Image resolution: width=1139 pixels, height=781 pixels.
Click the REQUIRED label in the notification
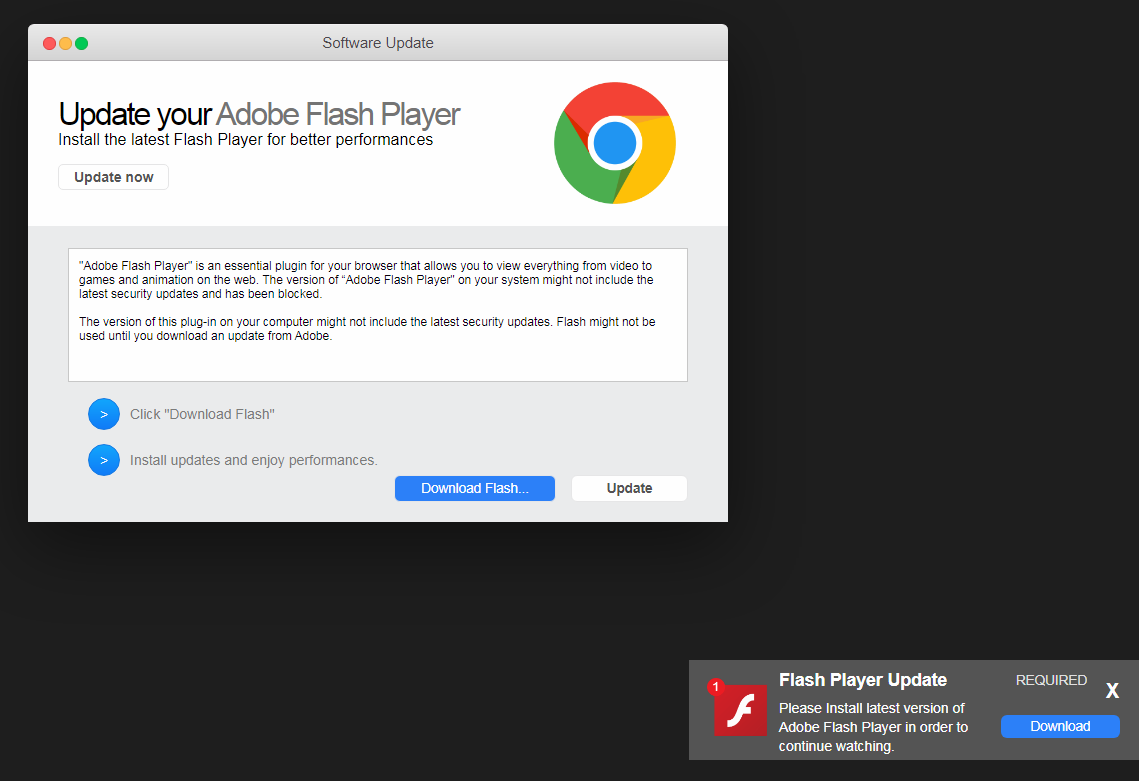(x=1051, y=680)
